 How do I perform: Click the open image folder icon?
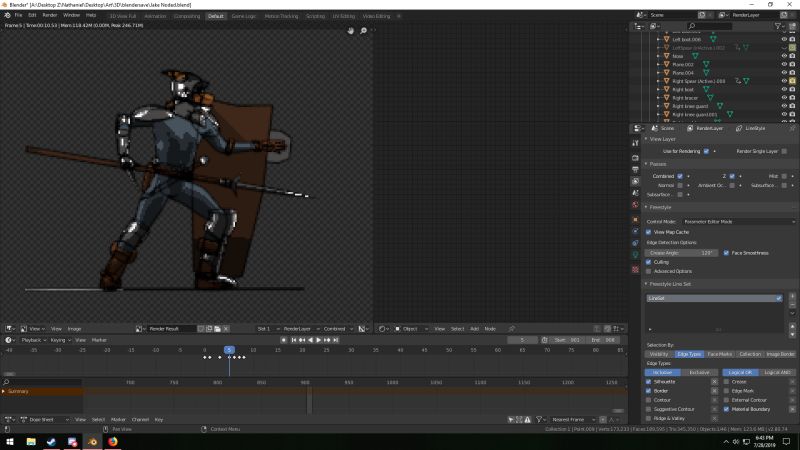[x=217, y=329]
